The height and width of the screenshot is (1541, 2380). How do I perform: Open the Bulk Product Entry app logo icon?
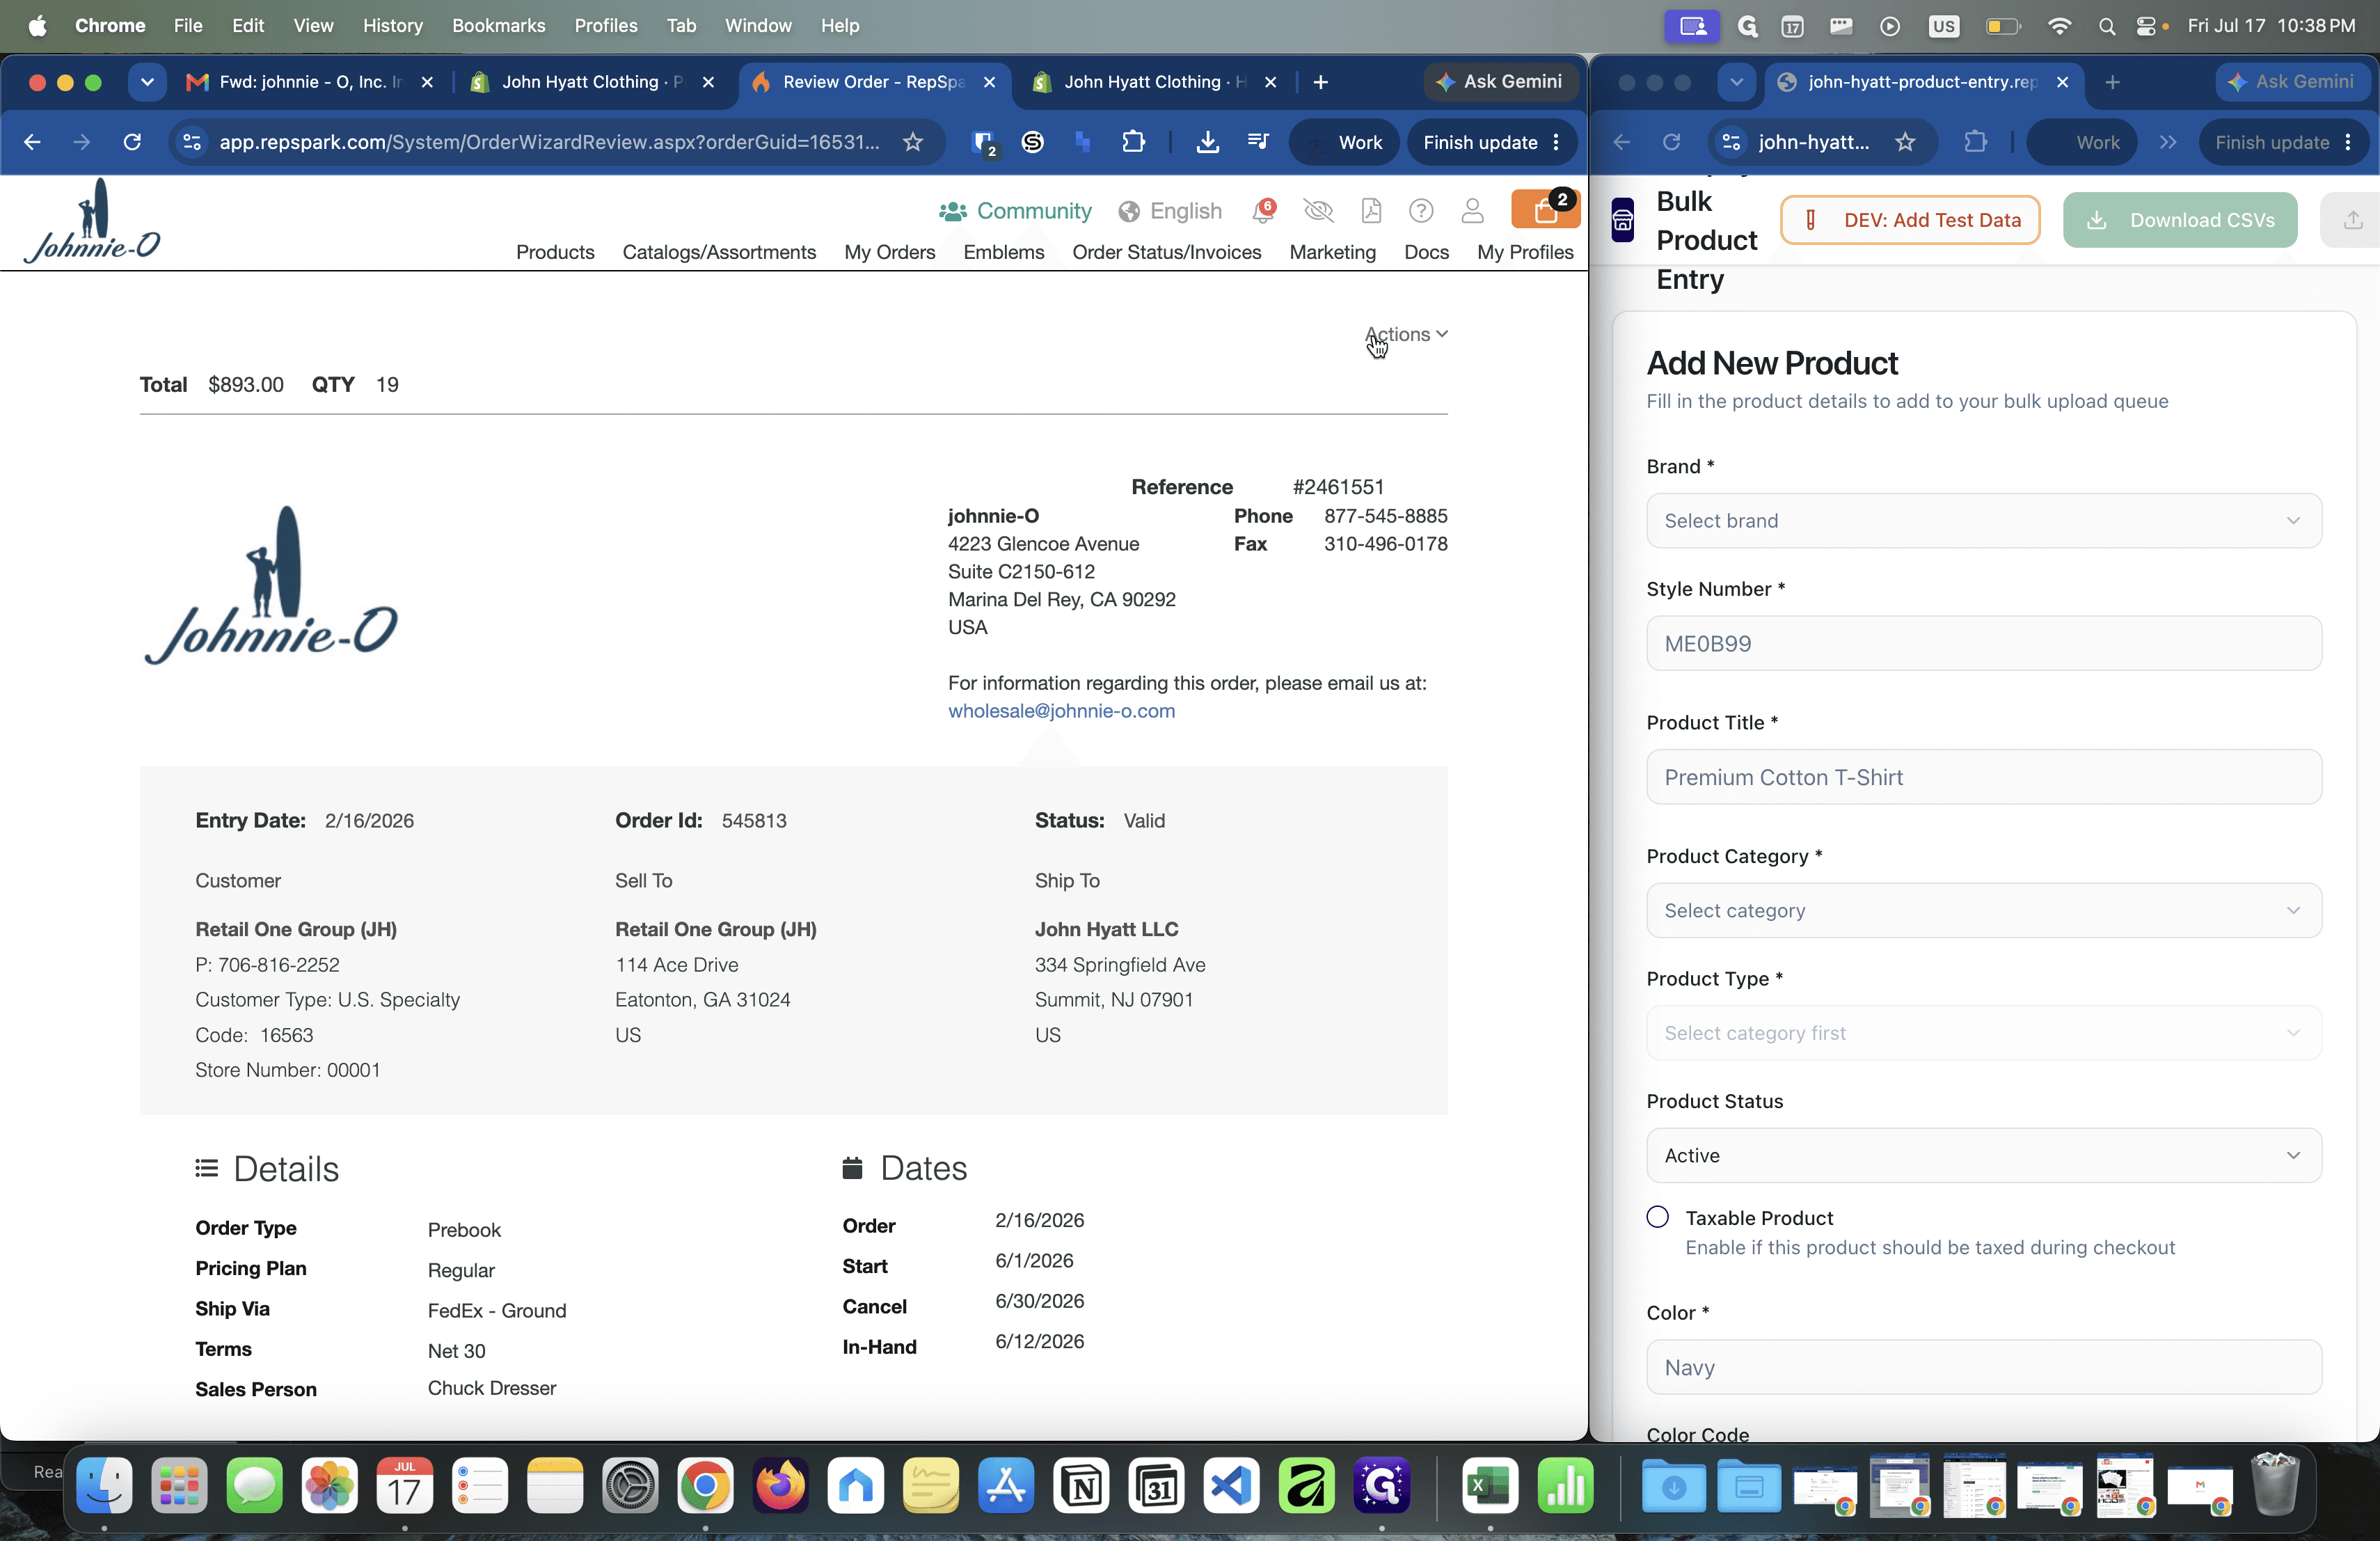tap(1622, 220)
